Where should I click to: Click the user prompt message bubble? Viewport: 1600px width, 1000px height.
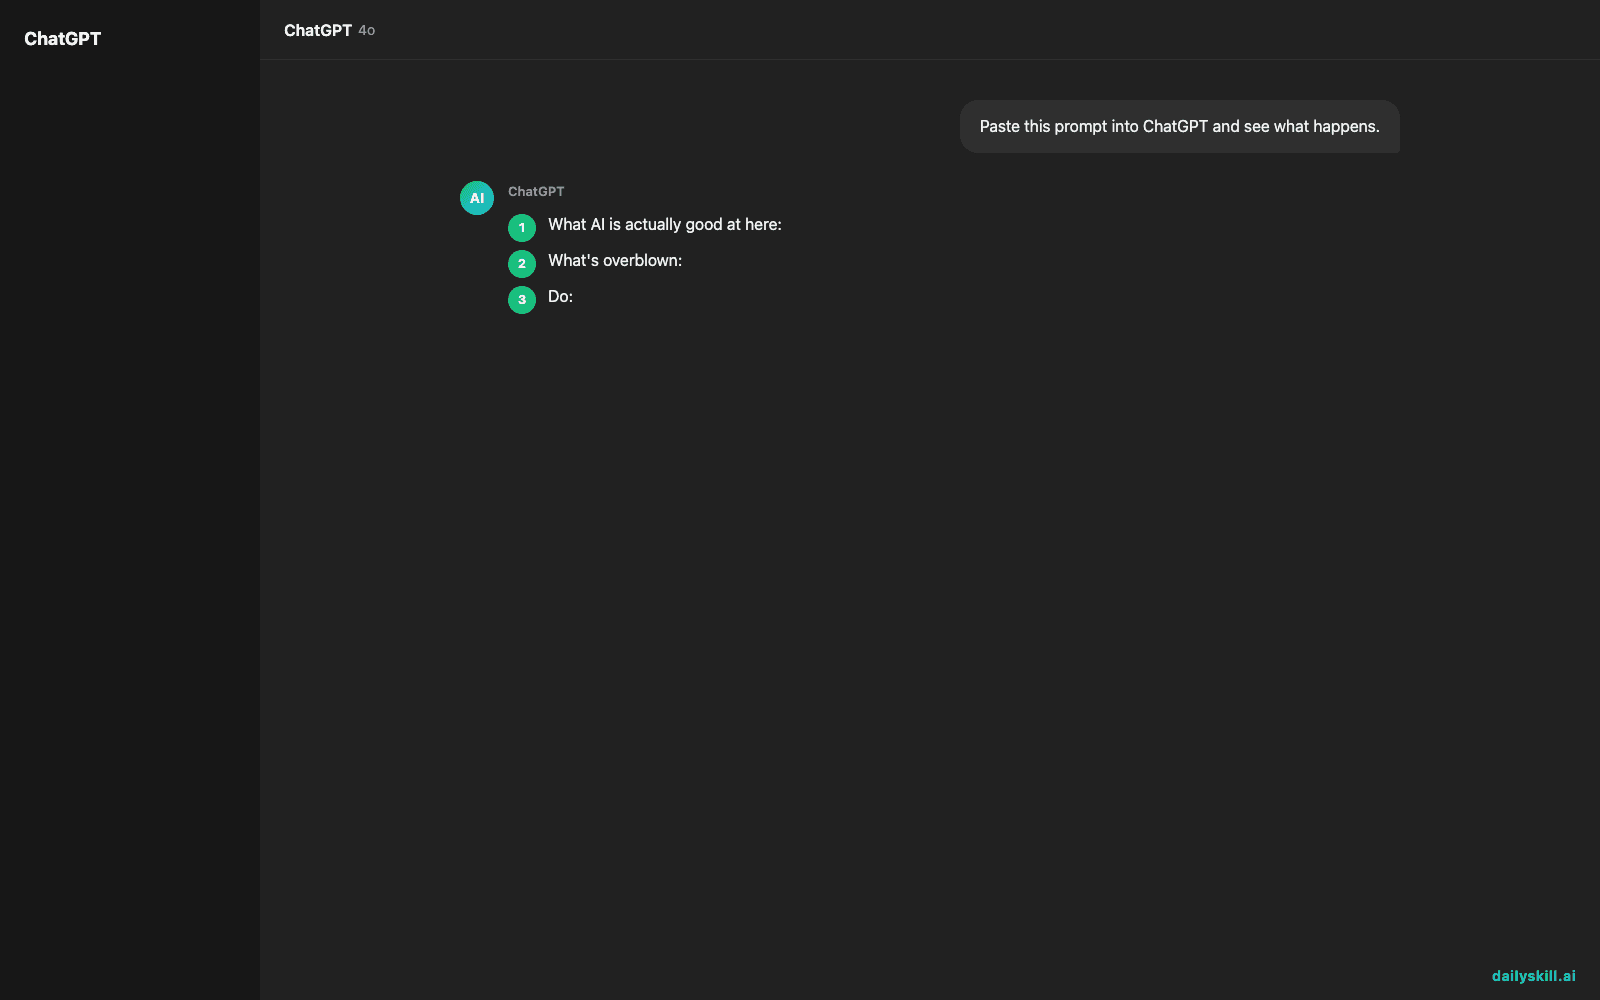tap(1179, 126)
